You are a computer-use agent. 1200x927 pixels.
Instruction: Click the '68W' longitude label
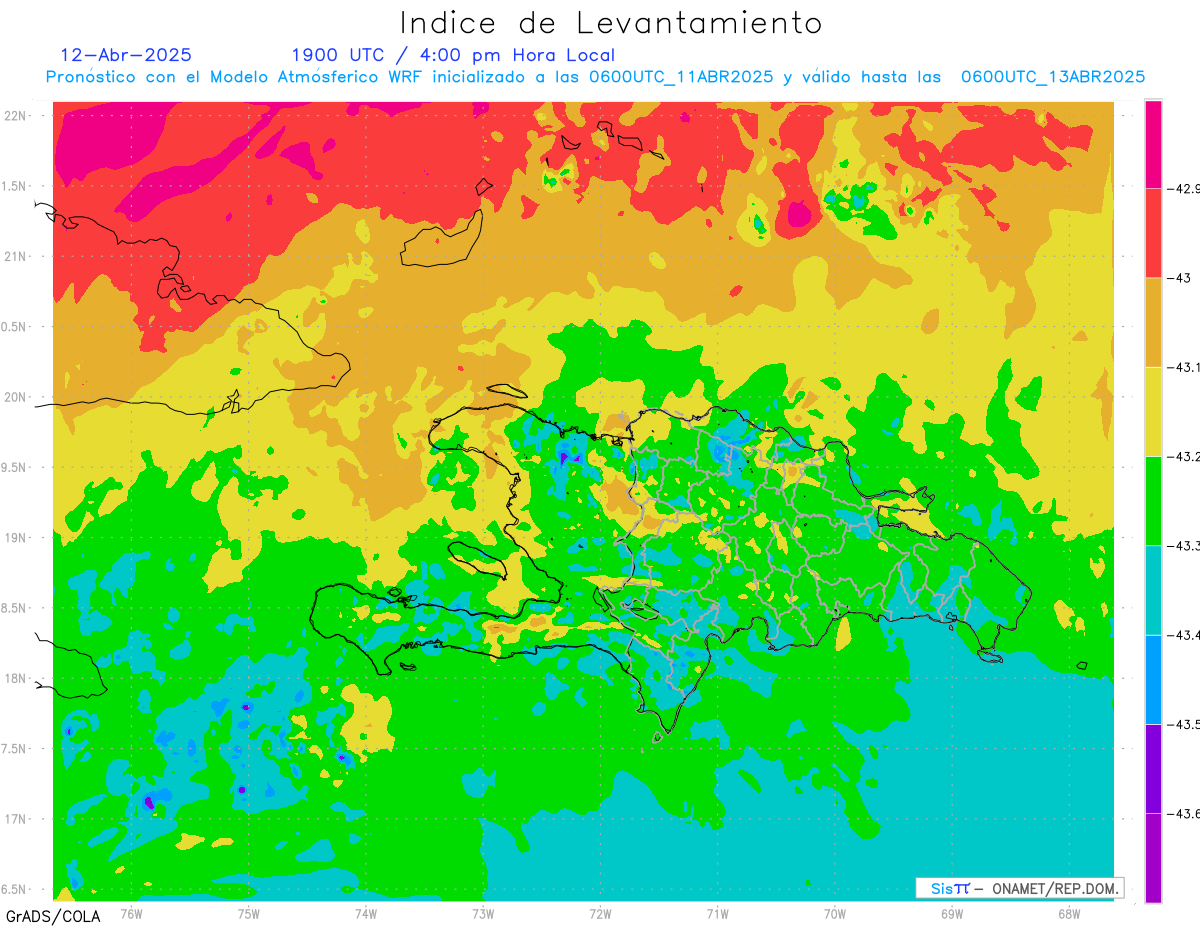pos(1069,913)
